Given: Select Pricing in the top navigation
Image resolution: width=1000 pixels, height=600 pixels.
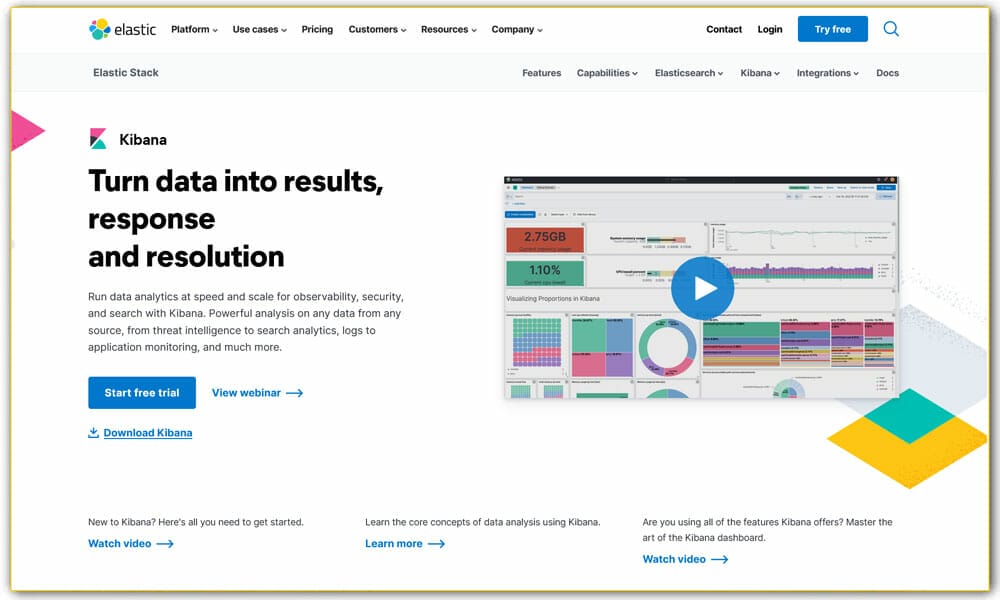Looking at the screenshot, I should point(317,29).
